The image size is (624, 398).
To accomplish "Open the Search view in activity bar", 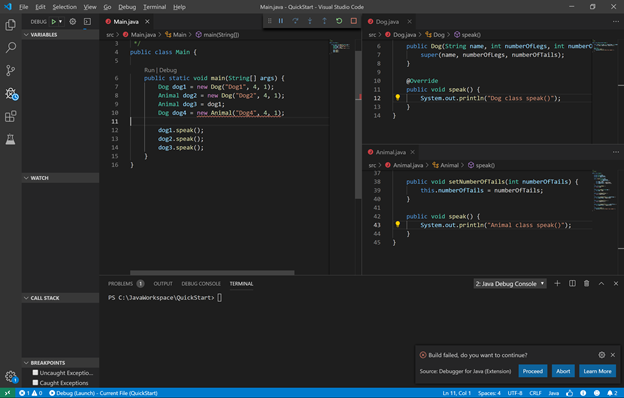I will pos(10,47).
